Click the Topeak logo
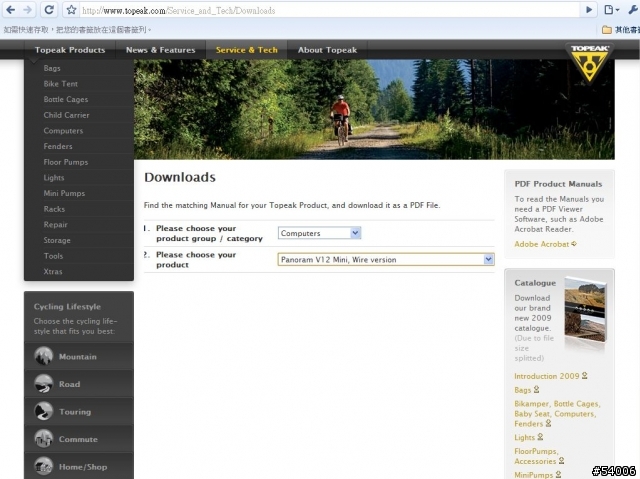This screenshot has width=640, height=479. coord(589,63)
